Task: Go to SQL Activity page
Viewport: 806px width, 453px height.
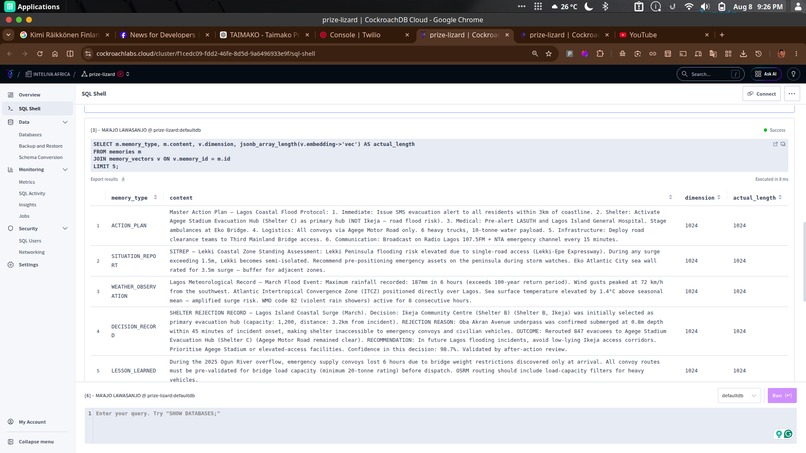Action: click(32, 193)
